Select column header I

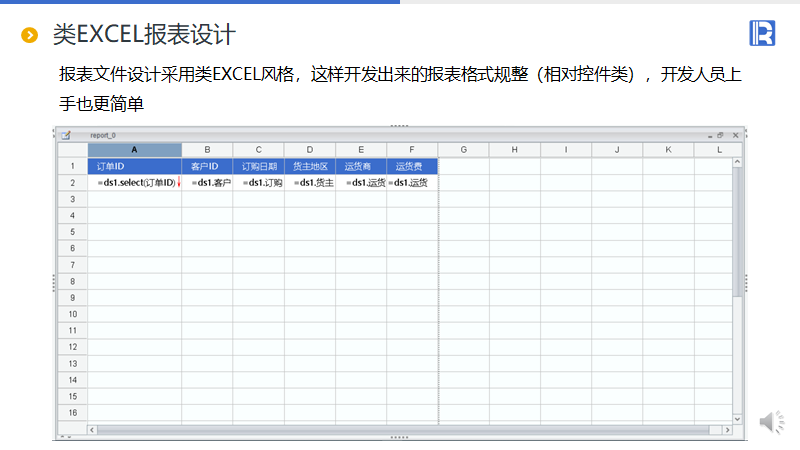coord(566,150)
